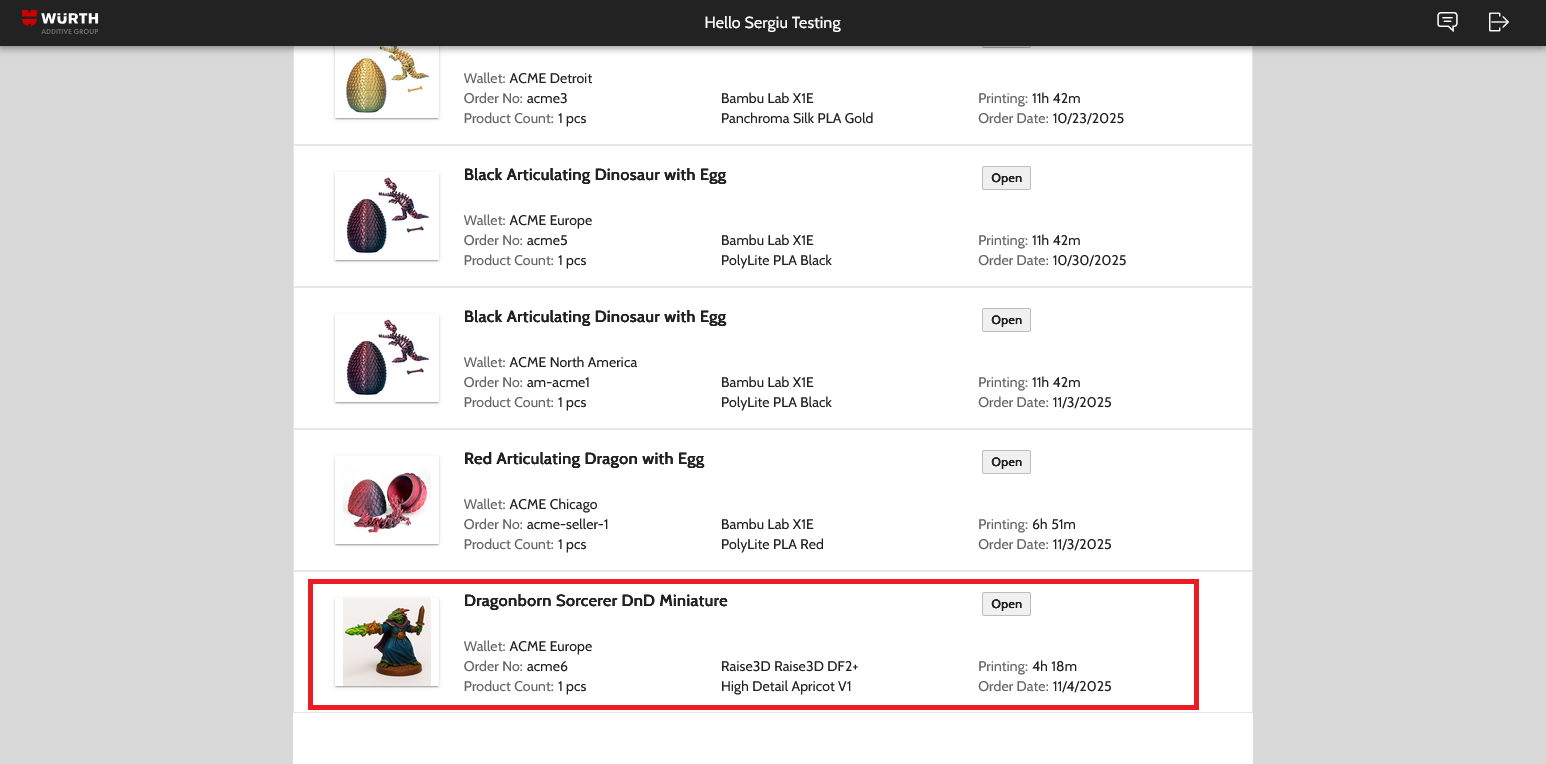Click the Dragonborn Sorcerer miniature image
This screenshot has height=764, width=1546.
click(387, 642)
